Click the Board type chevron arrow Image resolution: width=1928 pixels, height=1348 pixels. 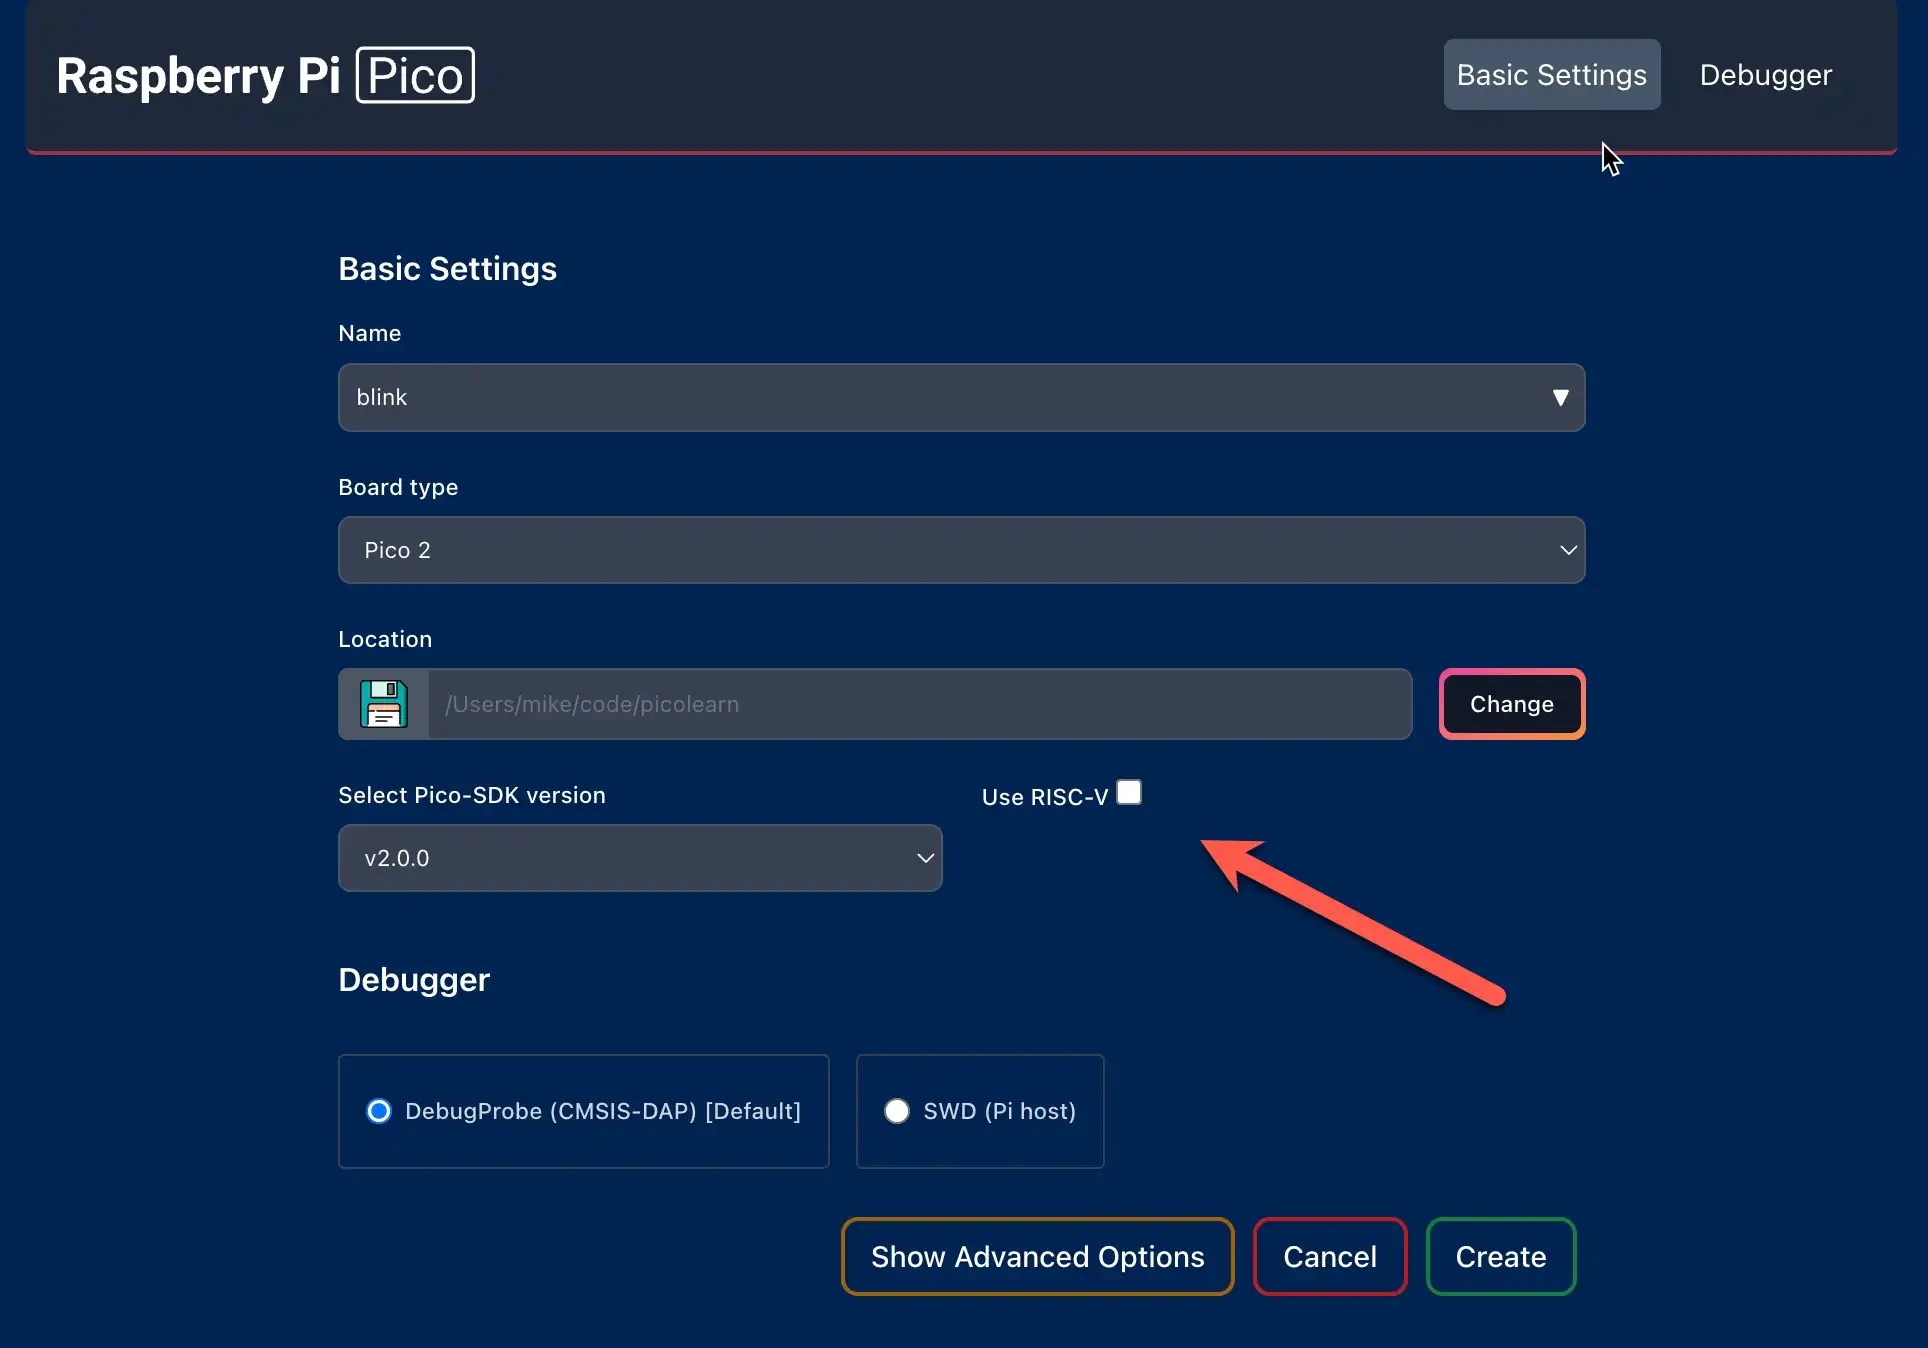click(1568, 550)
